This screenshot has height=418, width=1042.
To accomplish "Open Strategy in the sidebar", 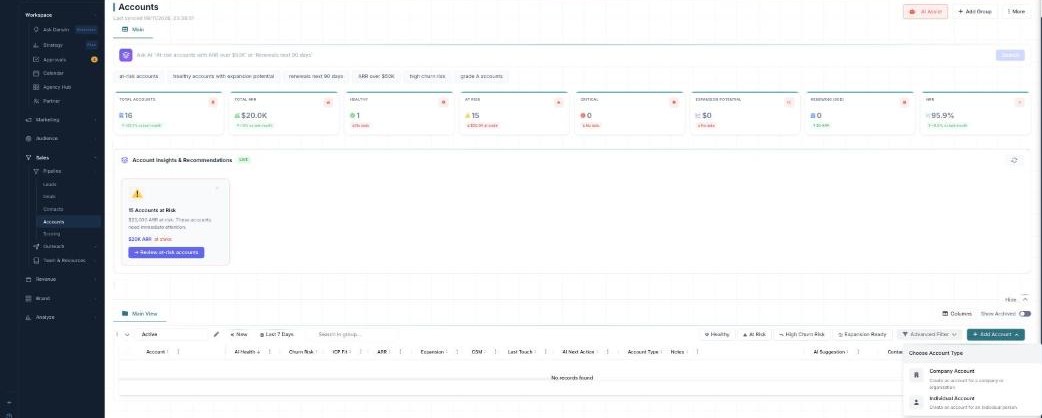I will pyautogui.click(x=63, y=45).
